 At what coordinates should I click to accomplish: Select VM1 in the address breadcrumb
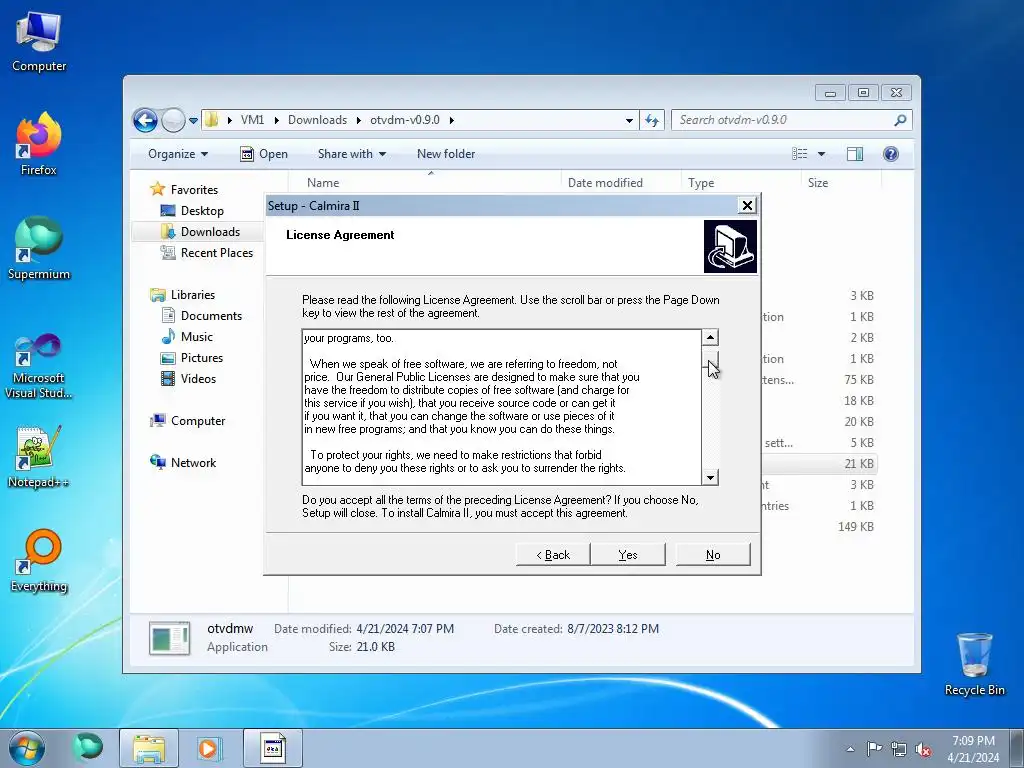[252, 120]
